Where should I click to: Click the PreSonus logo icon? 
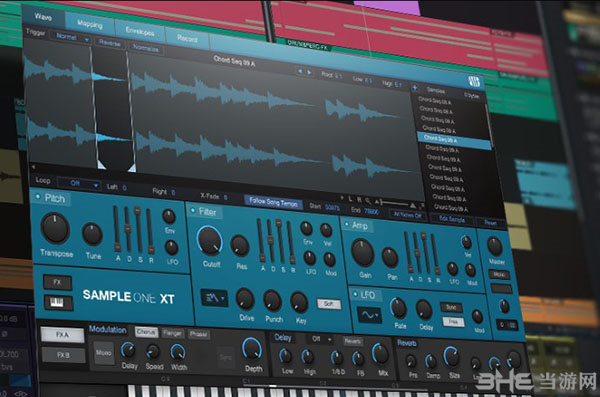point(474,81)
